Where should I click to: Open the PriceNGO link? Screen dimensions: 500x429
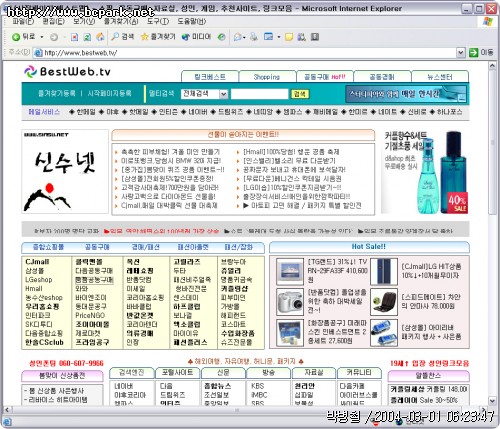click(x=90, y=315)
